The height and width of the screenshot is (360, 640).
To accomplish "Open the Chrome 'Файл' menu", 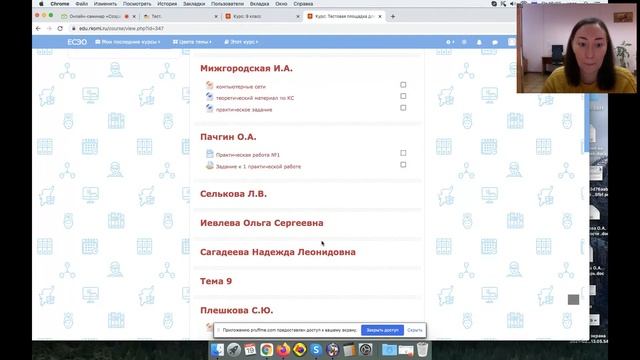I will coord(82,4).
